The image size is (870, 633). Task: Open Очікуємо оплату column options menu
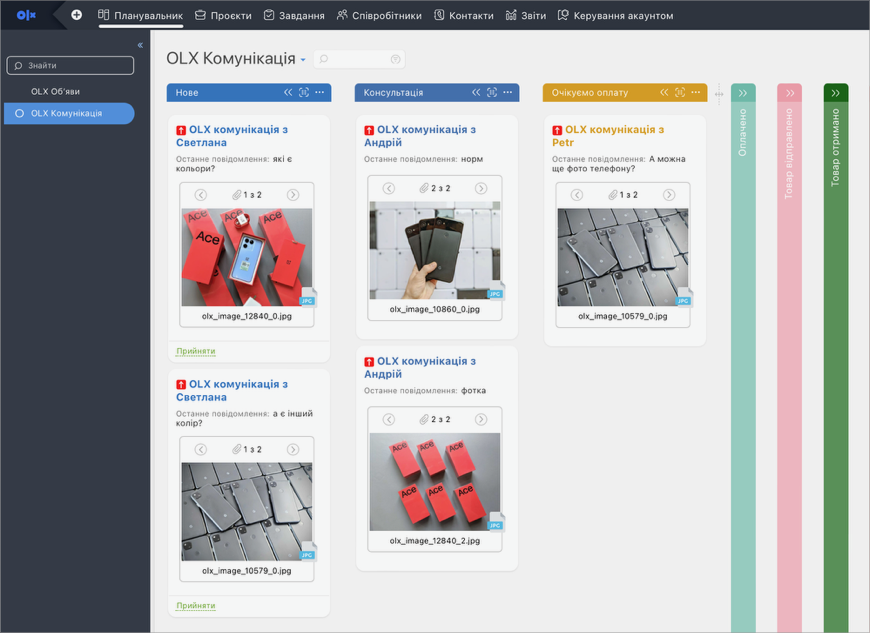point(696,92)
